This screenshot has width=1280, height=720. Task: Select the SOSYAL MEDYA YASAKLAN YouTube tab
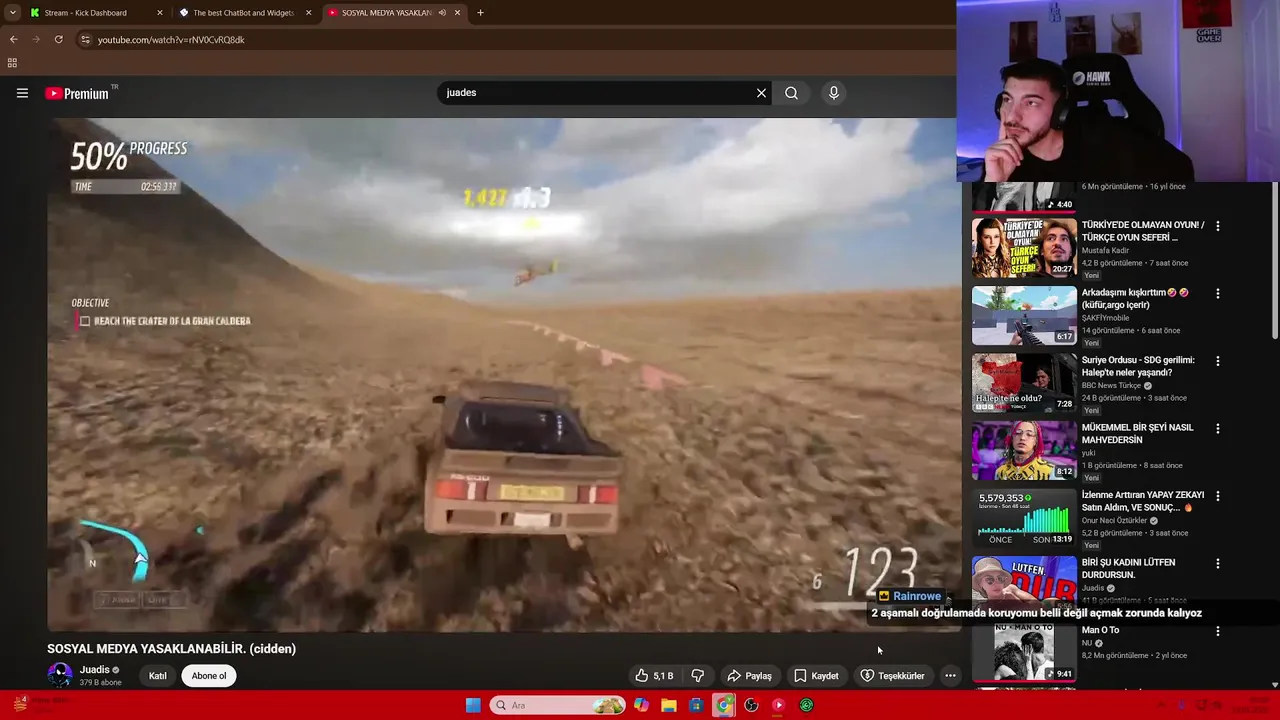tap(385, 13)
